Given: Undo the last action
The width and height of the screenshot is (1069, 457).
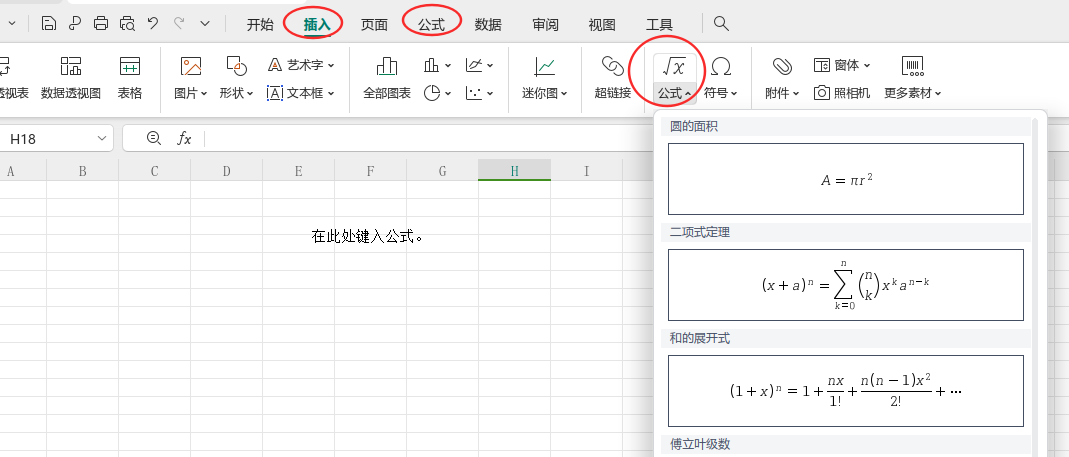Looking at the screenshot, I should (x=153, y=23).
